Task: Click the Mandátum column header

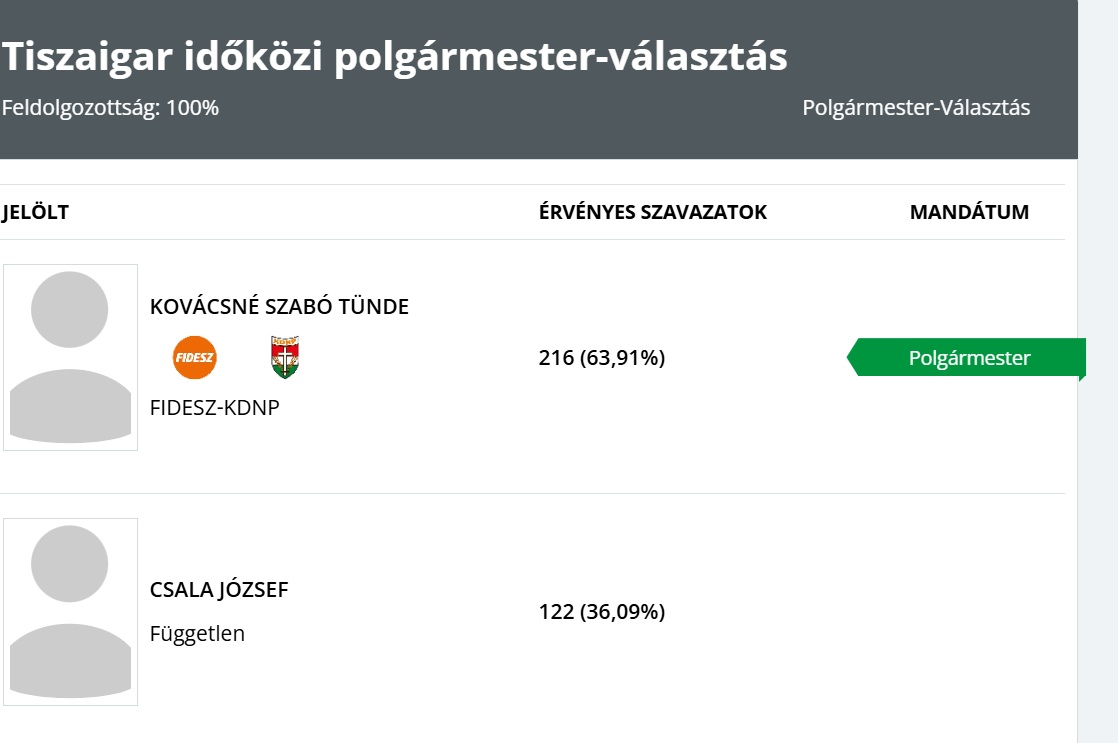Action: (x=969, y=212)
